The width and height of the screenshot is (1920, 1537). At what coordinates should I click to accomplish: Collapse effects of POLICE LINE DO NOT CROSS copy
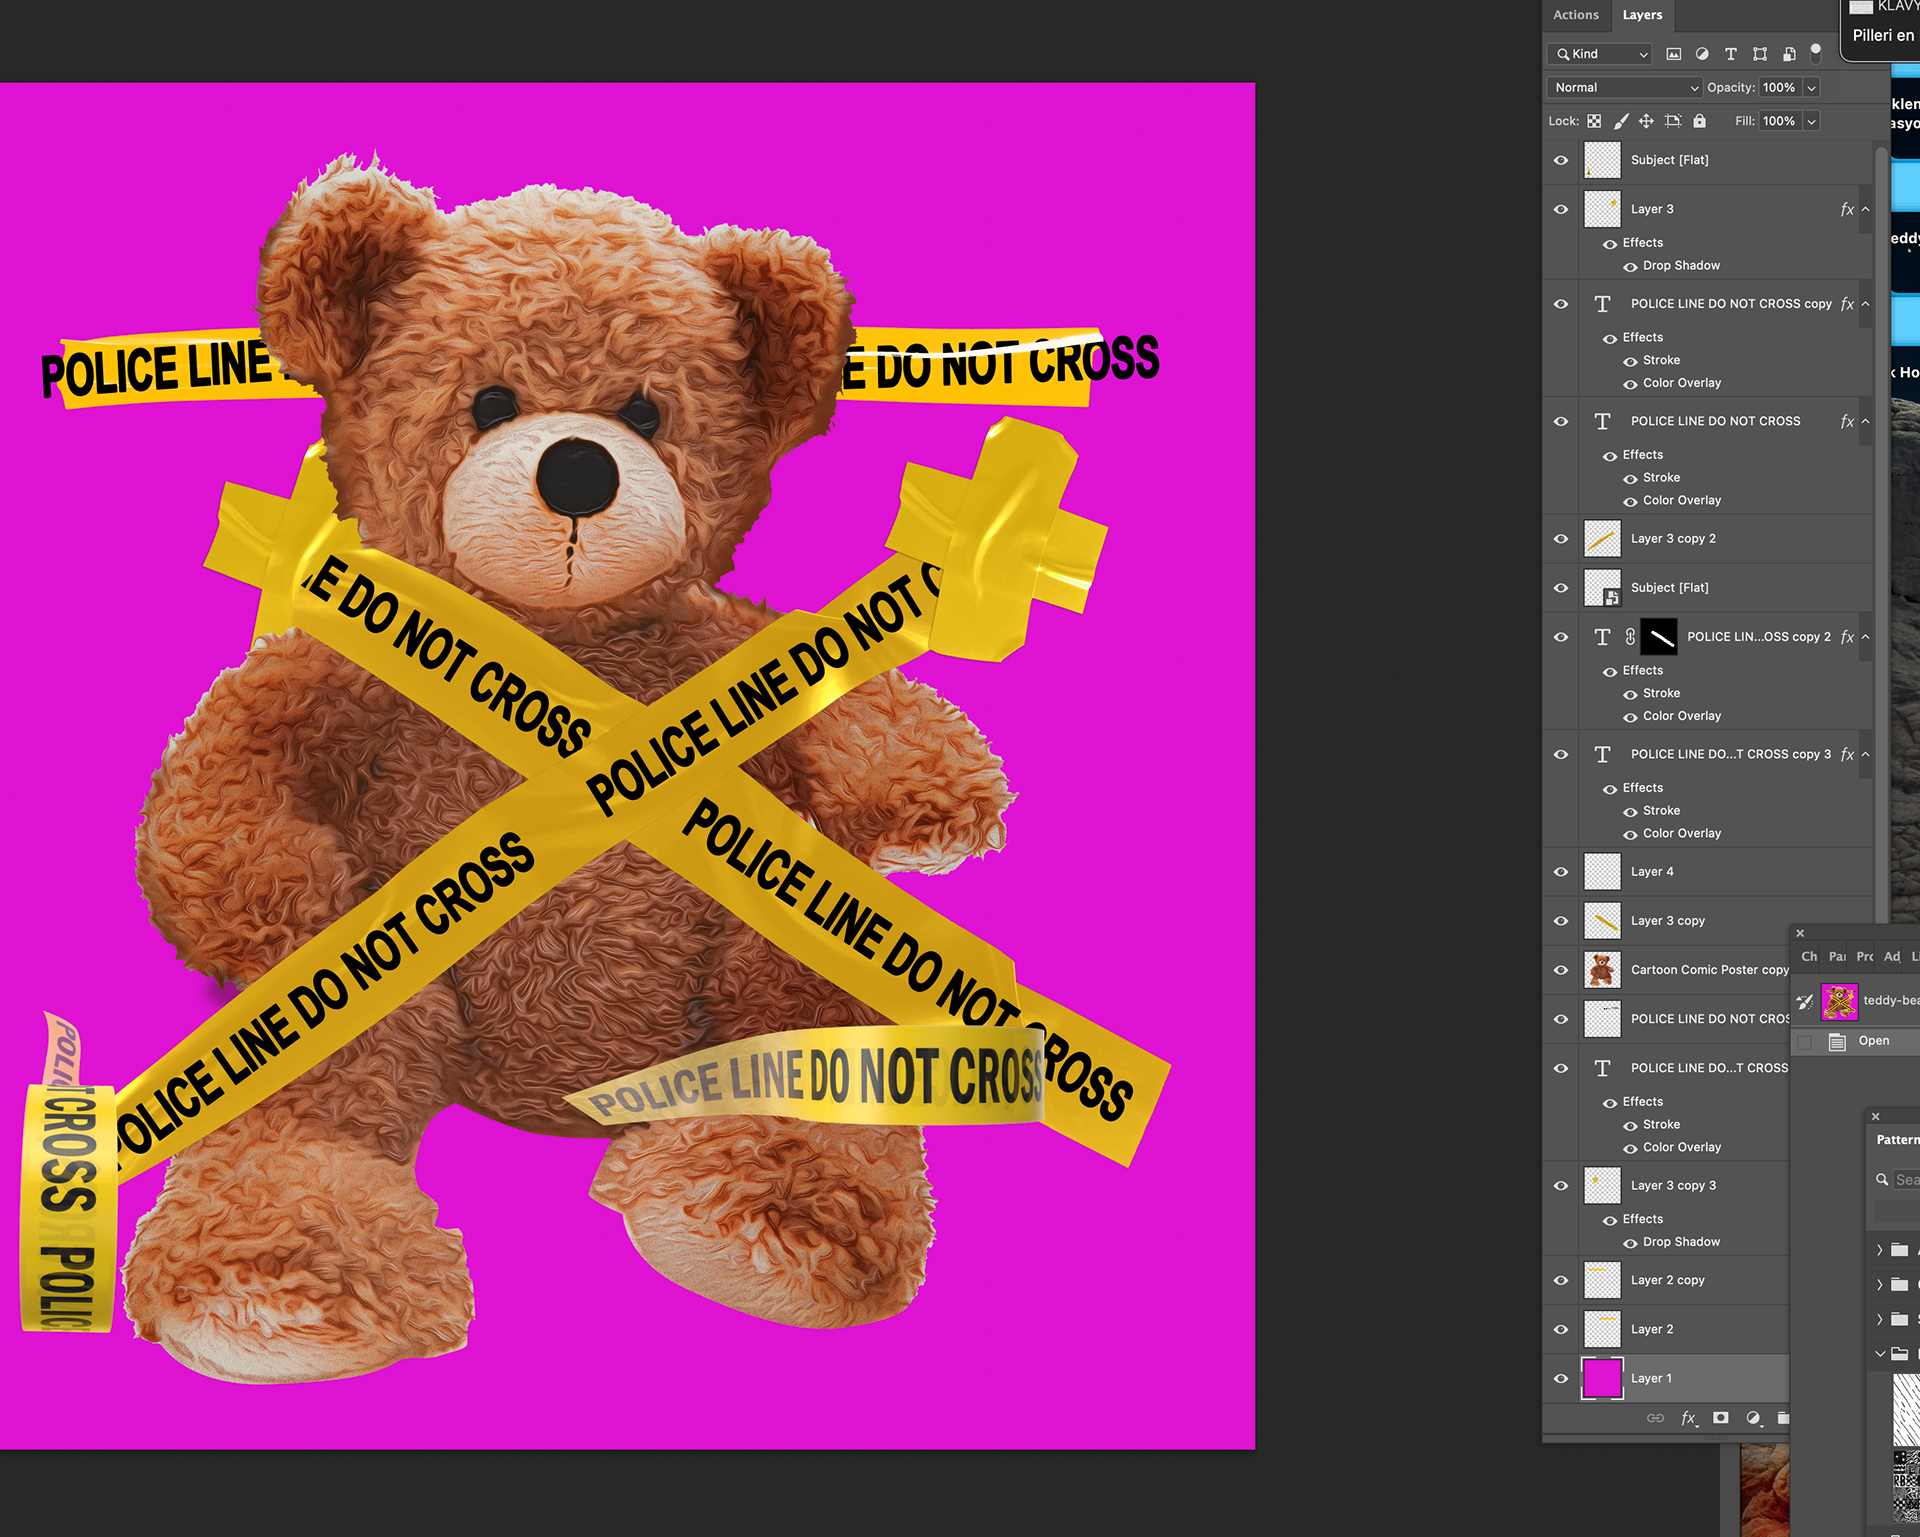[1865, 304]
